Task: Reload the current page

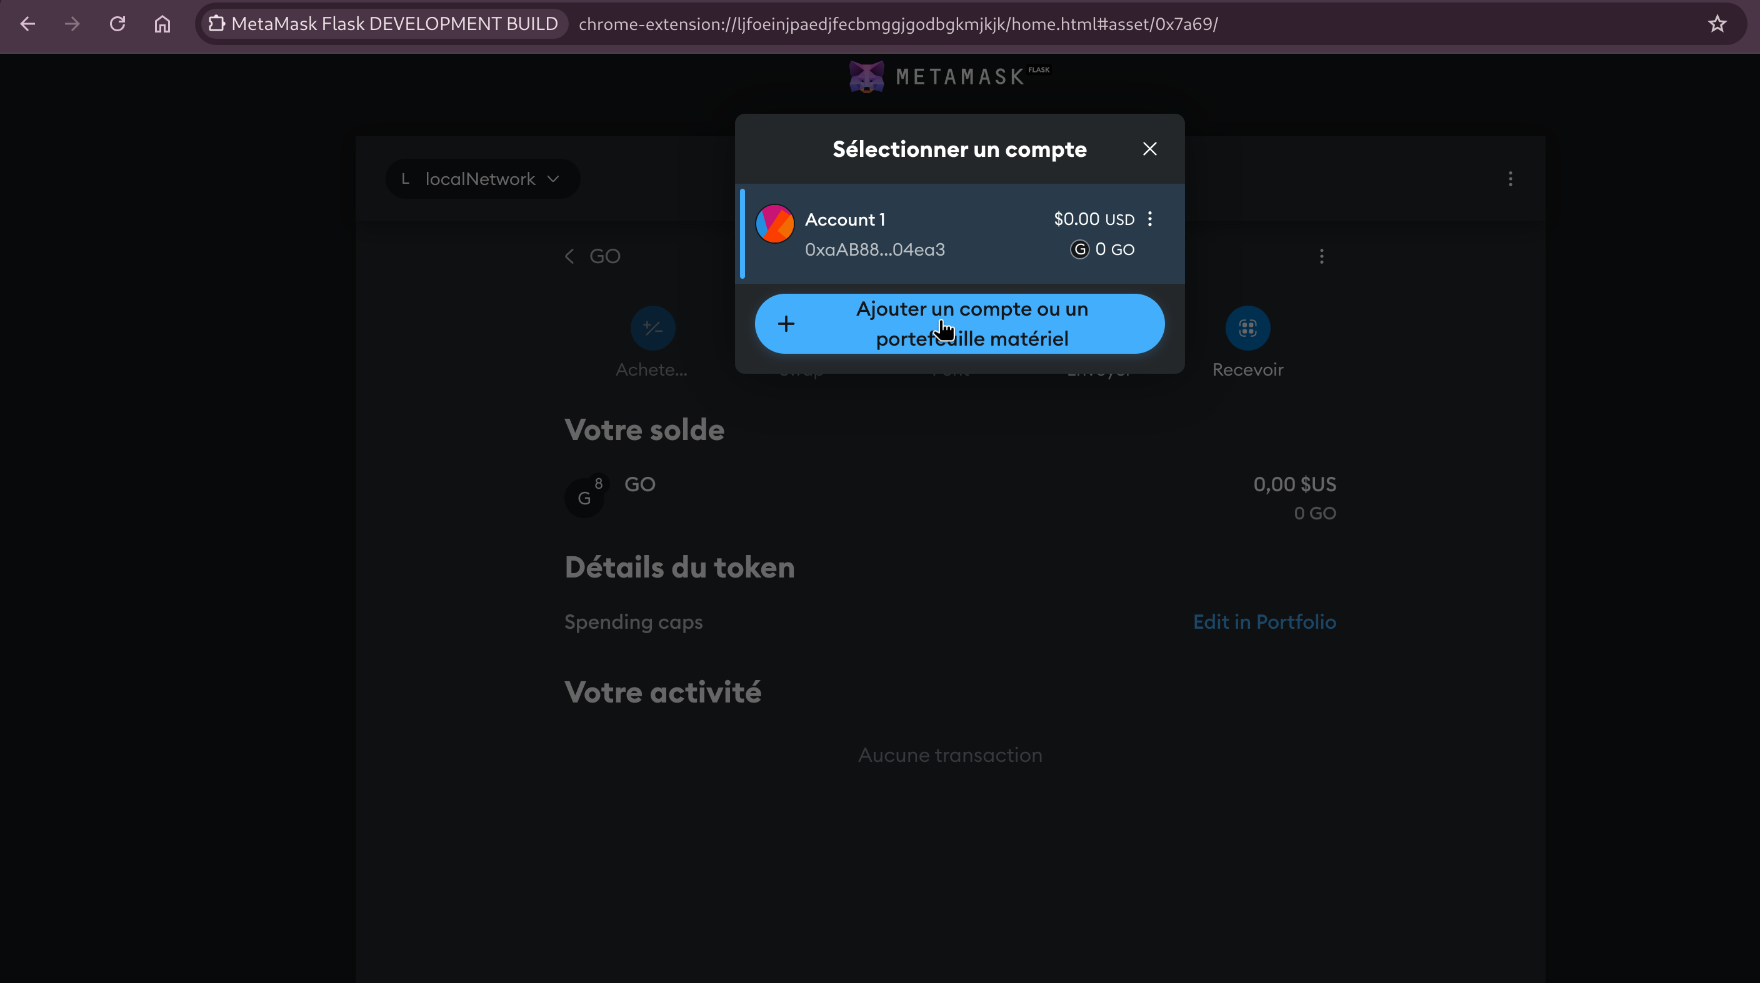Action: click(118, 24)
